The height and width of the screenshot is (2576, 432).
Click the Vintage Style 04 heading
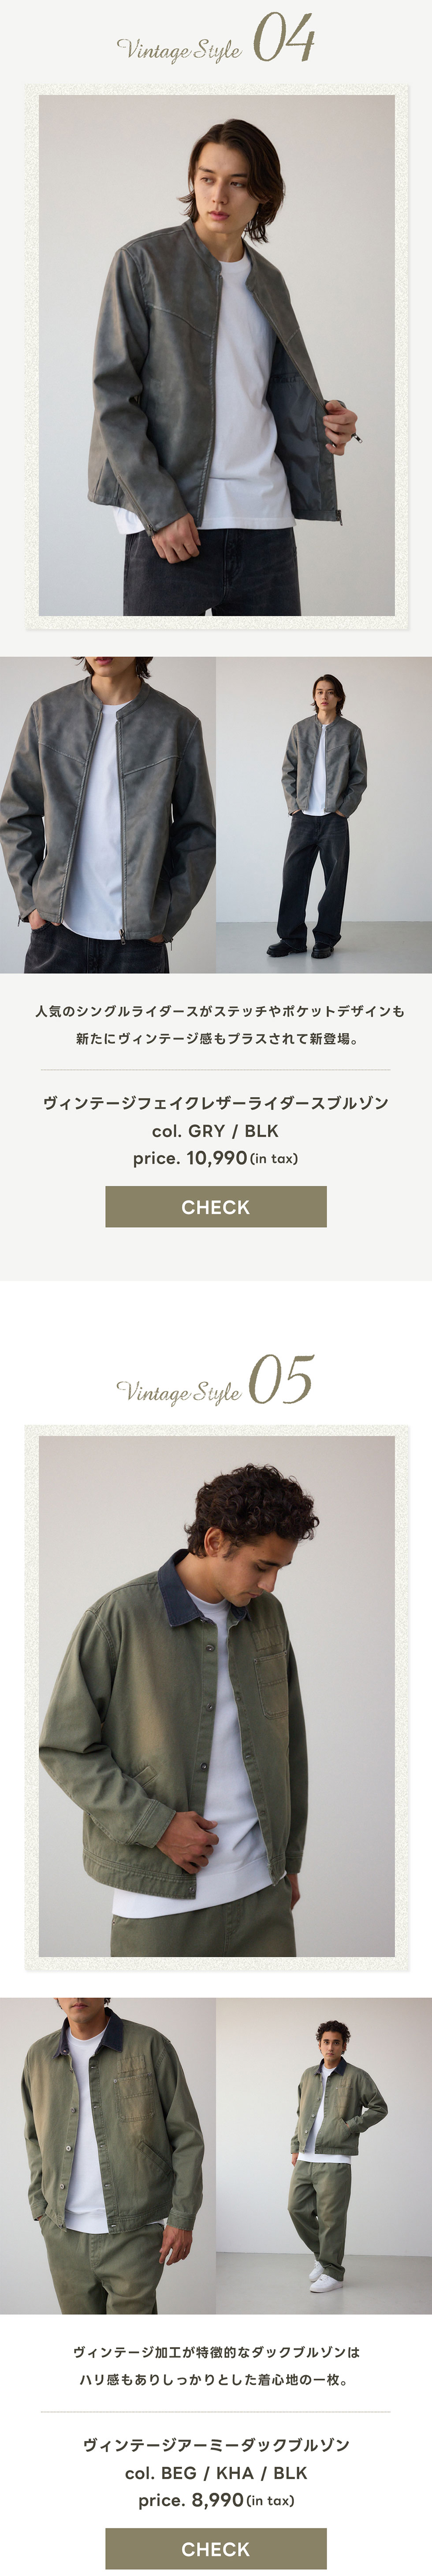click(216, 40)
